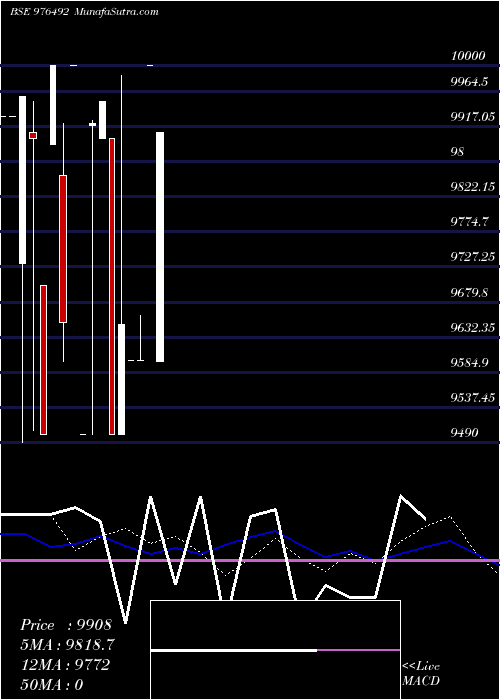Image resolution: width=500 pixels, height=700 pixels.
Task: Select the 9490 price axis label
Action: coord(465,433)
